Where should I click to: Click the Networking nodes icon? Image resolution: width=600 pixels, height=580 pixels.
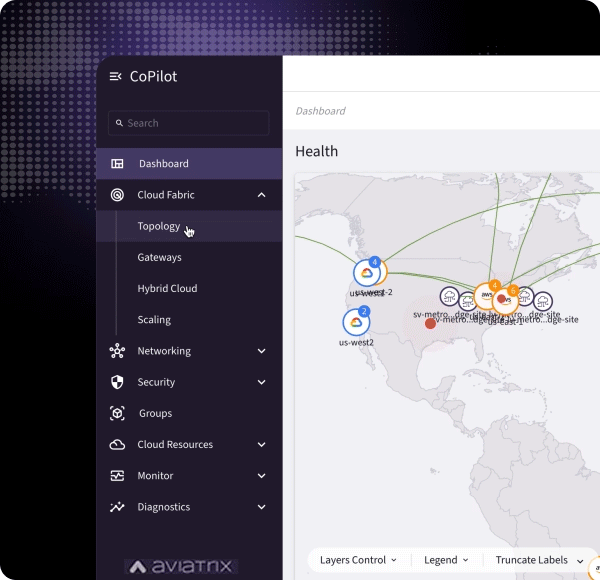click(x=117, y=351)
